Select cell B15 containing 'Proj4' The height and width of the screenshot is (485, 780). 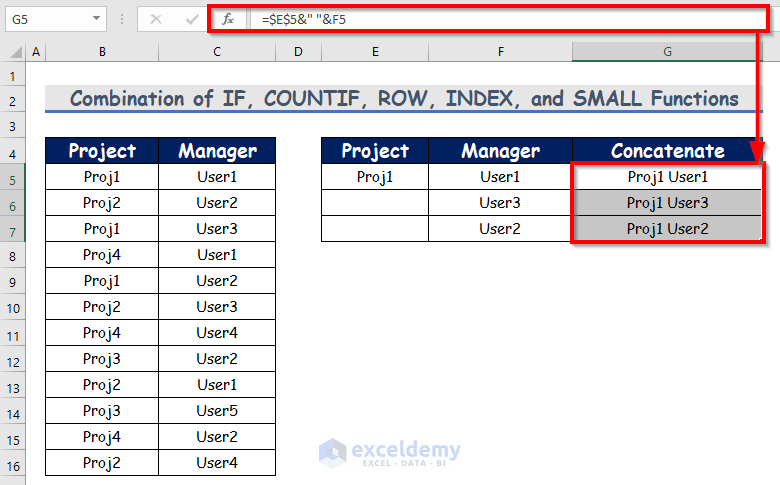(102, 437)
